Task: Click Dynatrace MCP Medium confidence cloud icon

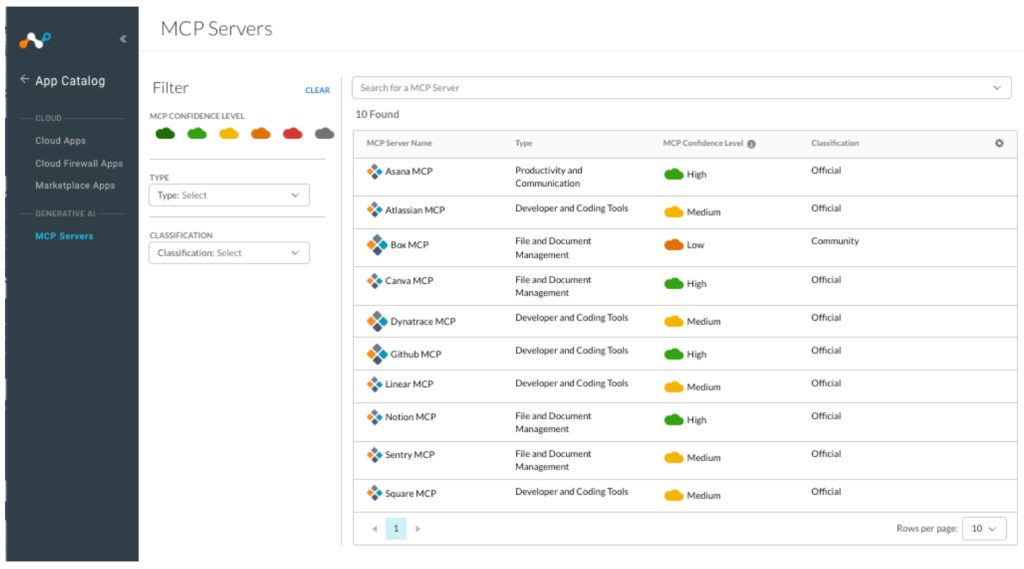Action: click(x=673, y=321)
